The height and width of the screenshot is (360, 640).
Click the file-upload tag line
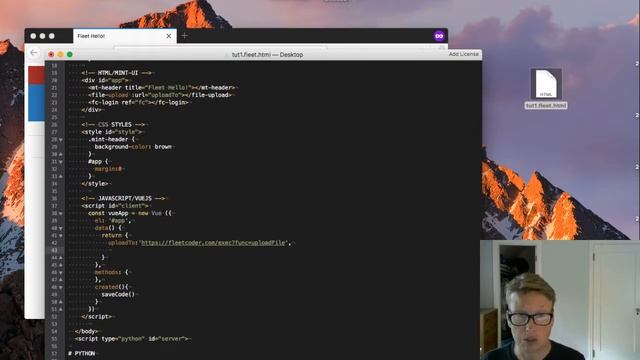[x=160, y=95]
